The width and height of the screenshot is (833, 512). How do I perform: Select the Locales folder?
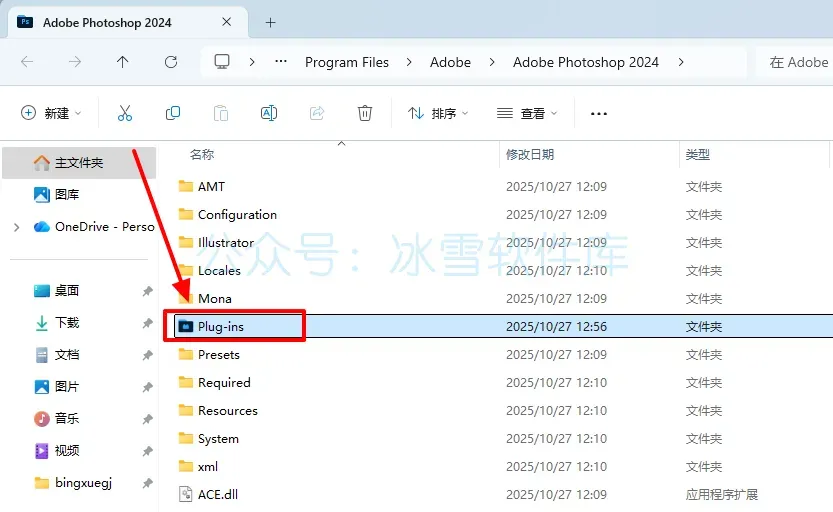coord(219,271)
